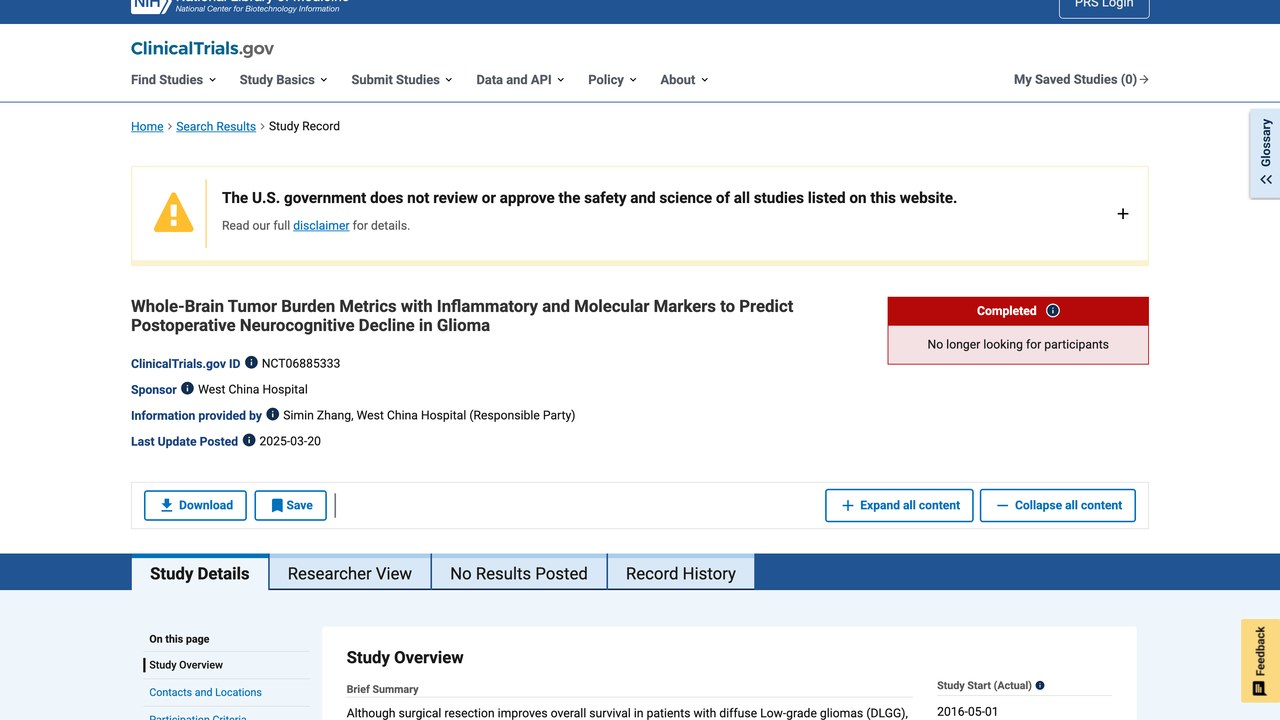
Task: Click info icon next to Sponsor
Action: pyautogui.click(x=187, y=388)
